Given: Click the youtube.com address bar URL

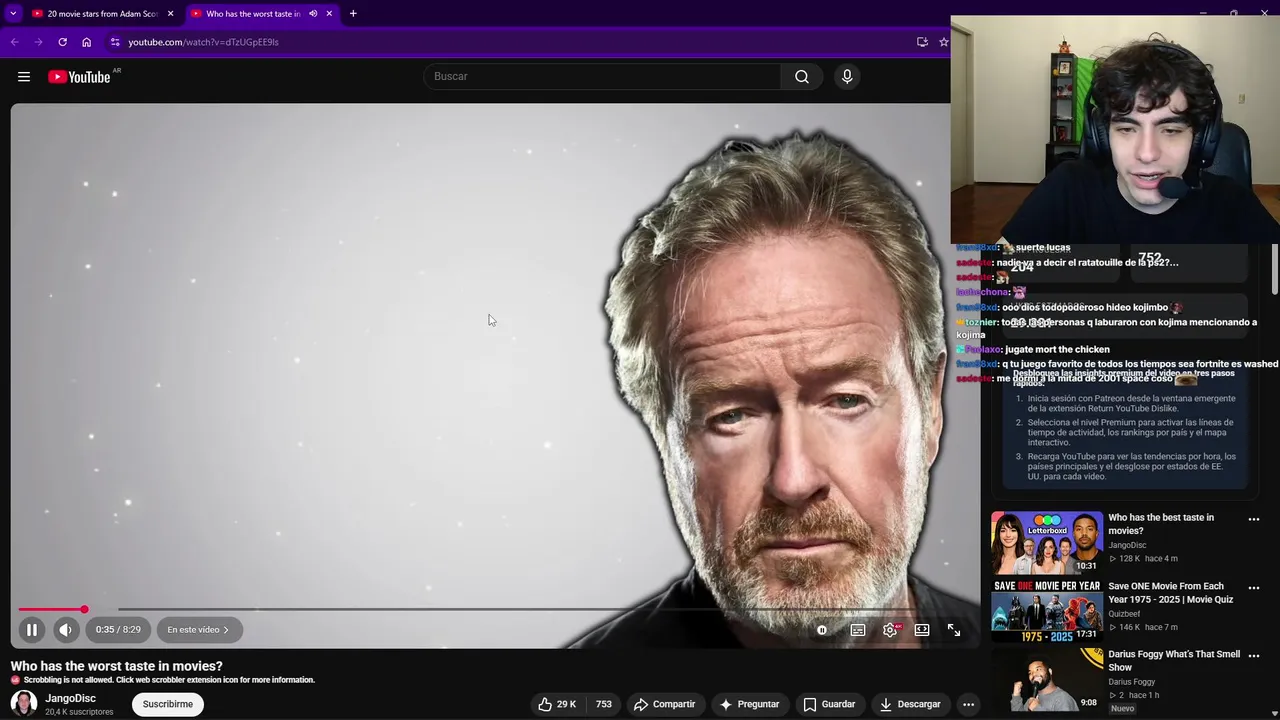Looking at the screenshot, I should (203, 42).
